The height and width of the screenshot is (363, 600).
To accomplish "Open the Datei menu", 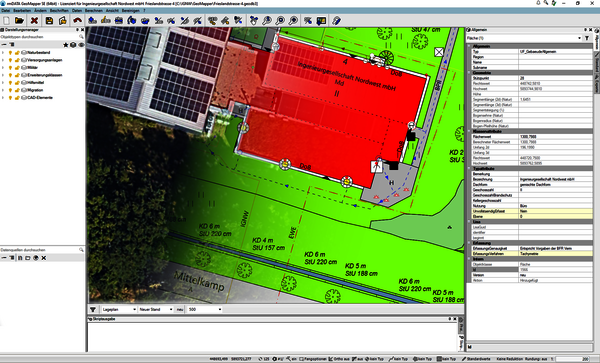I will [6, 11].
